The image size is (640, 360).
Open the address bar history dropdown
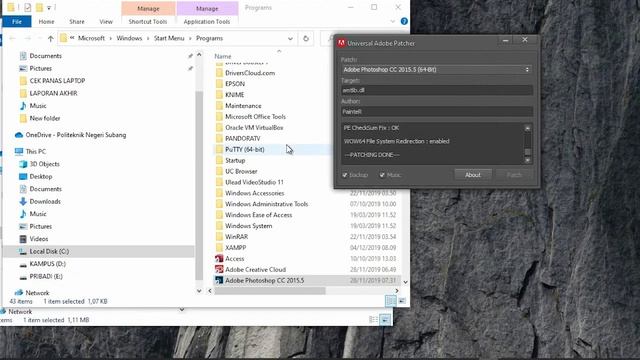(290, 38)
